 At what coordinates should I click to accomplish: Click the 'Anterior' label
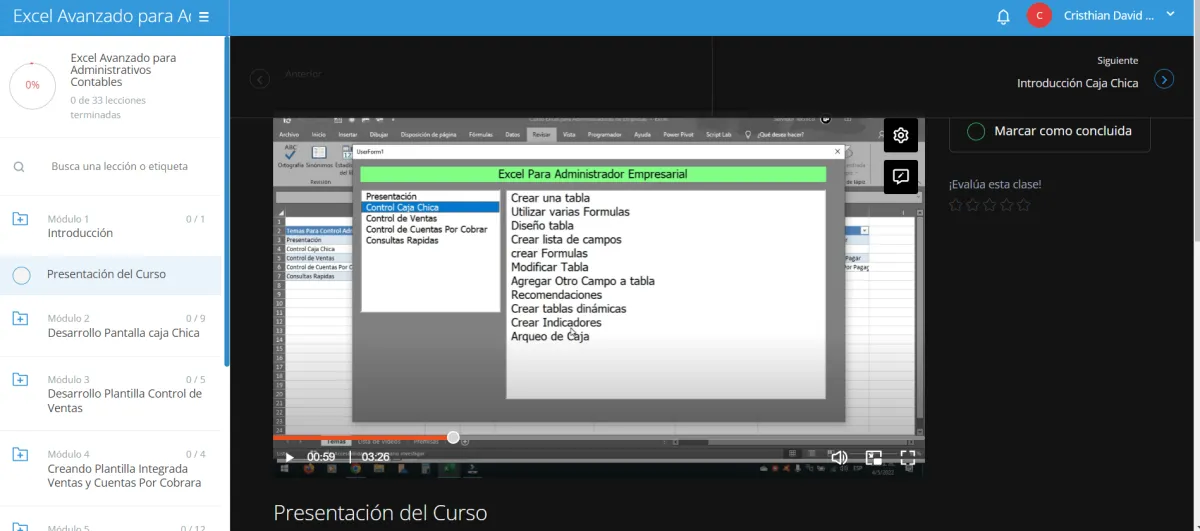pyautogui.click(x=303, y=74)
